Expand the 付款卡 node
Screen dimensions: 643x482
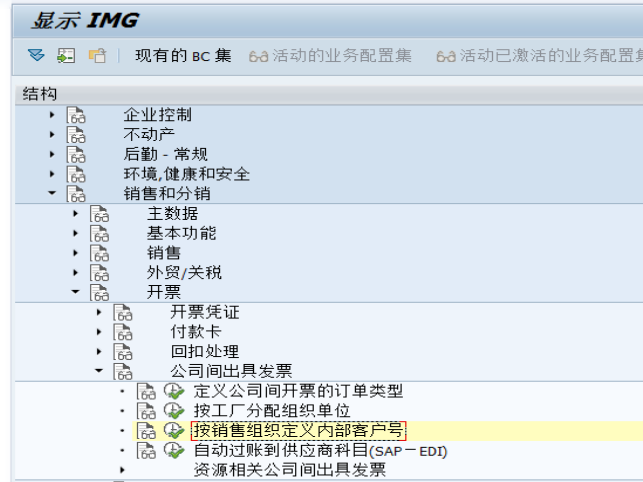[x=99, y=332]
